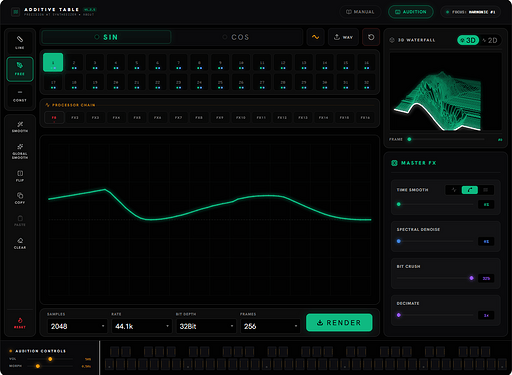The width and height of the screenshot is (512, 375).
Task: Select harmonic slot 25
Action: [x=220, y=82]
